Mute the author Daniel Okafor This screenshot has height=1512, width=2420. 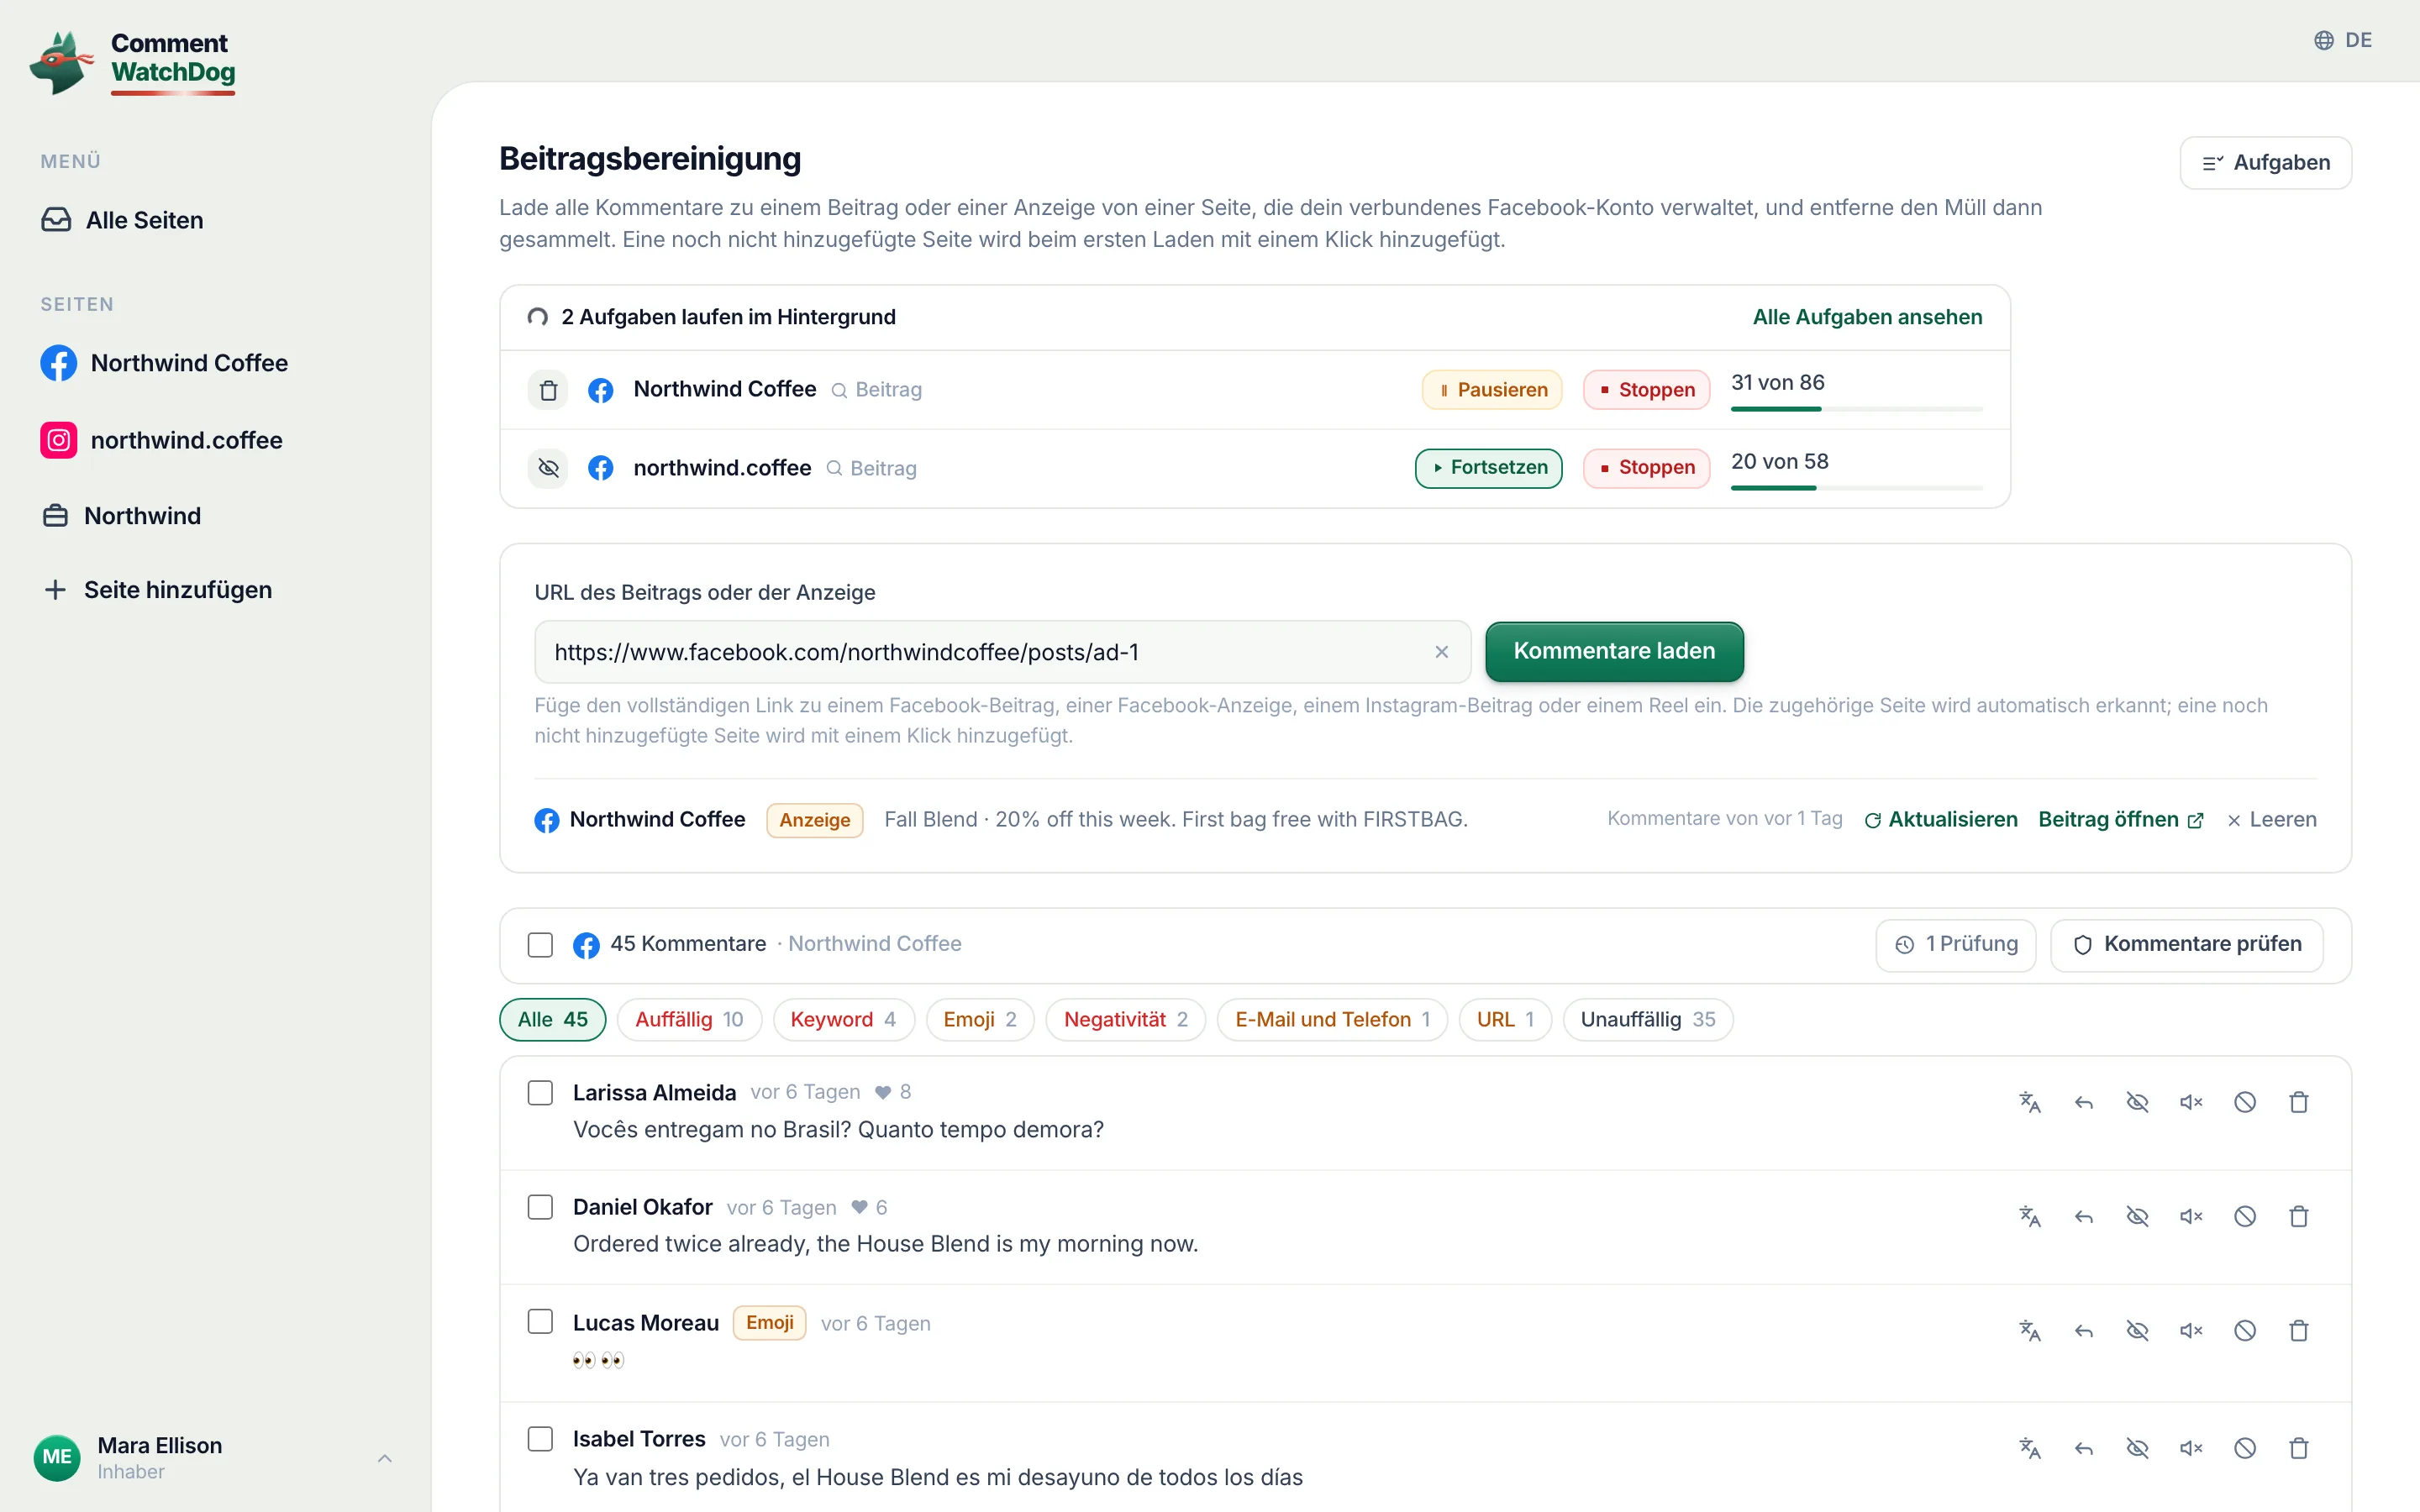pyautogui.click(x=2191, y=1216)
